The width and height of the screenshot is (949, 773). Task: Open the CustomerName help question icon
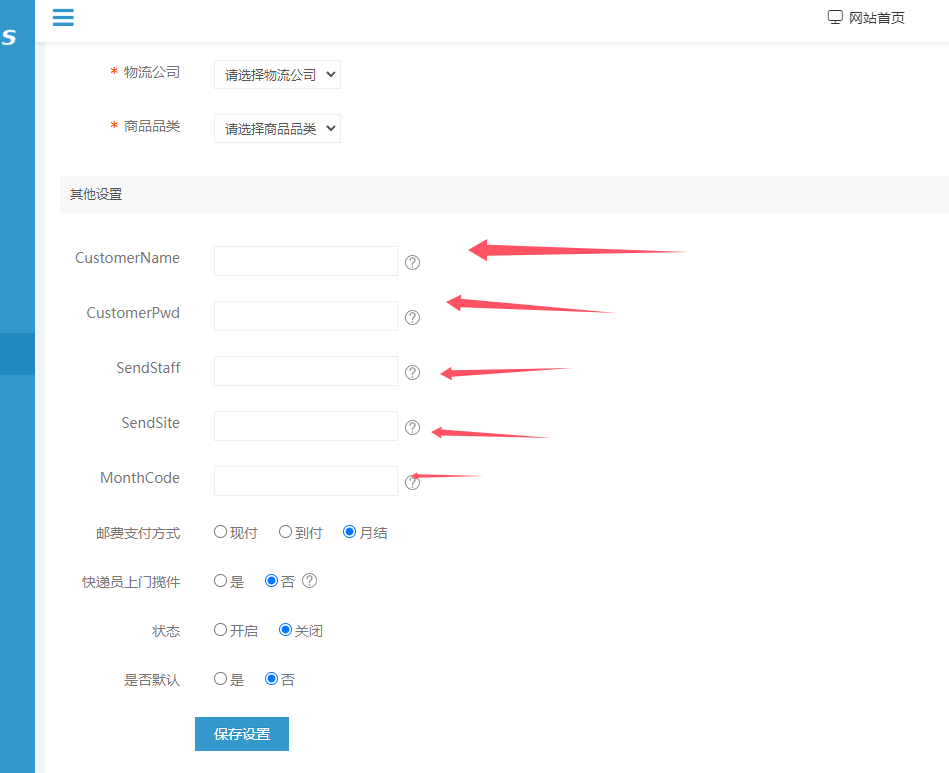click(412, 262)
